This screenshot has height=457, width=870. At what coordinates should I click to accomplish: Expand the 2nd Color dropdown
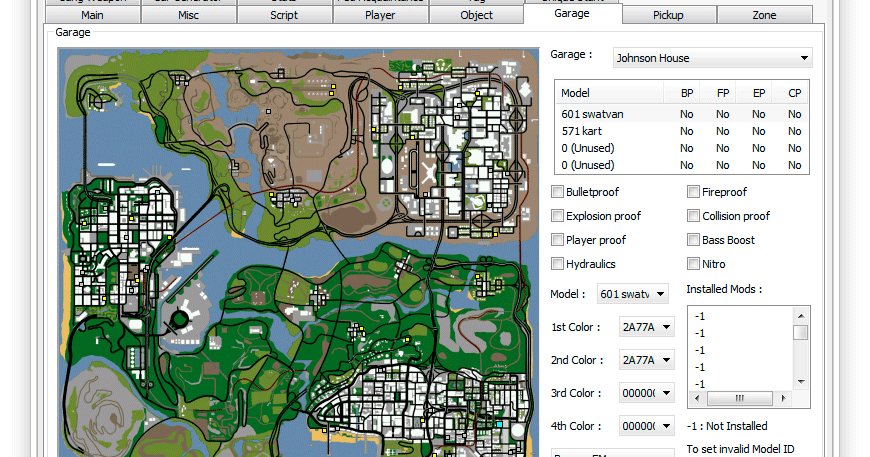pyautogui.click(x=646, y=360)
